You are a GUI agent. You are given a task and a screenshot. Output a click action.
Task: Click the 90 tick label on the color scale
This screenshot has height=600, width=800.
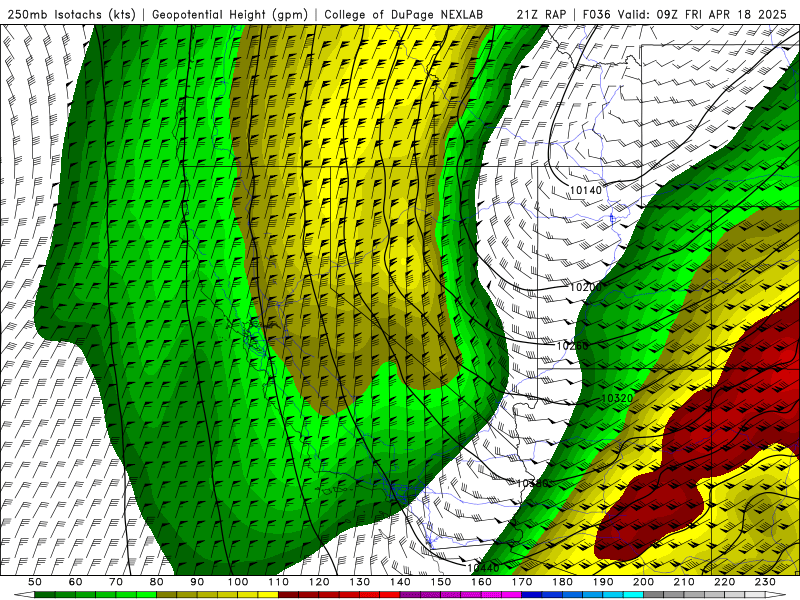[x=197, y=582]
